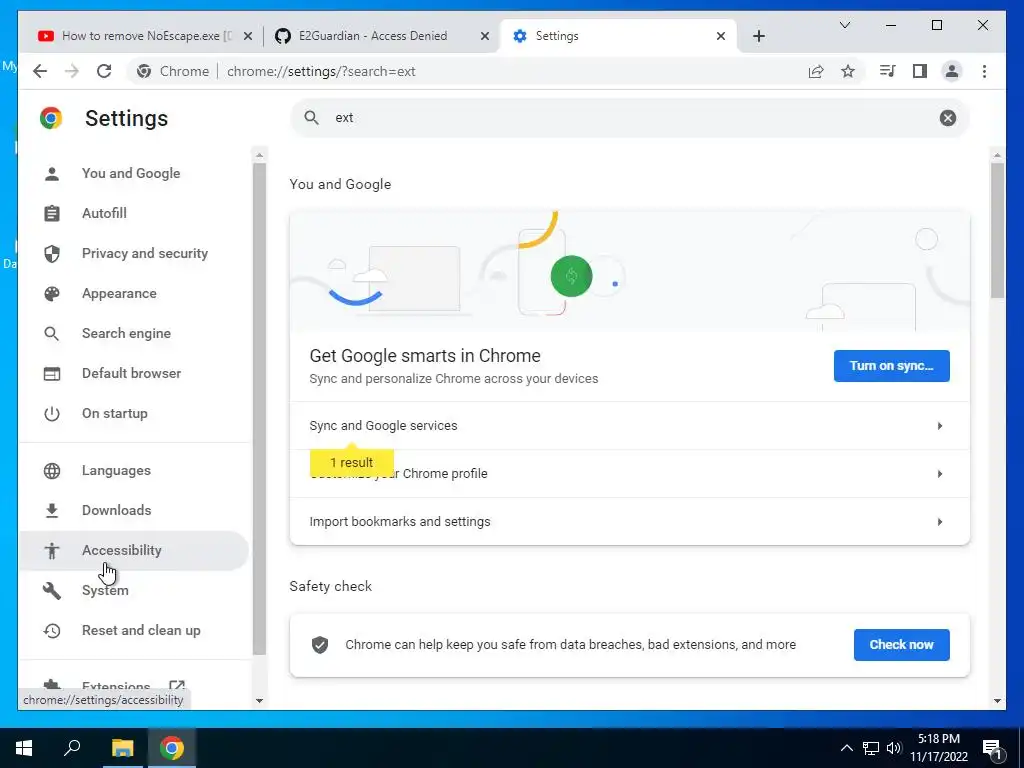
Task: Open the media controls icon in toolbar
Action: 888,71
